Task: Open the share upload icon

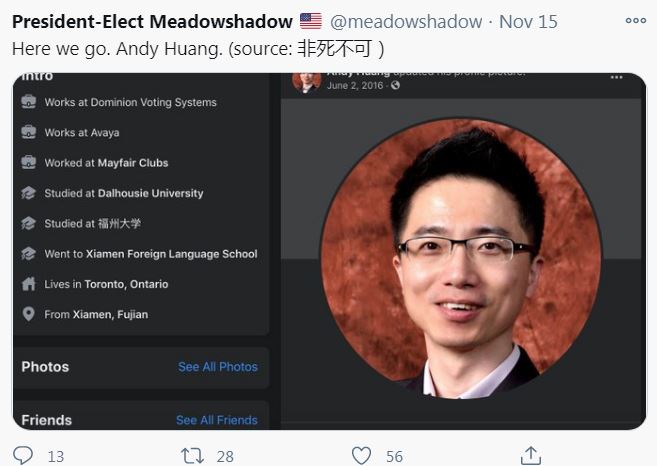Action: click(531, 456)
